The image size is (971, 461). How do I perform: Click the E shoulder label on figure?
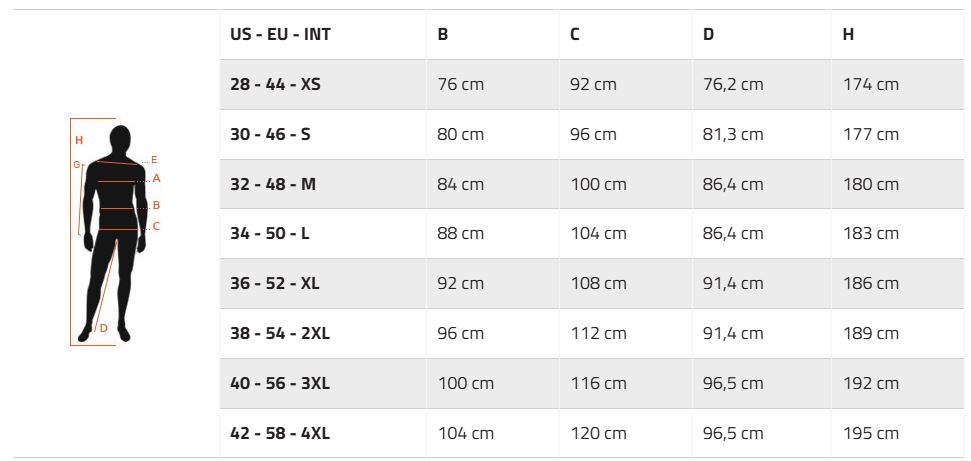(154, 160)
